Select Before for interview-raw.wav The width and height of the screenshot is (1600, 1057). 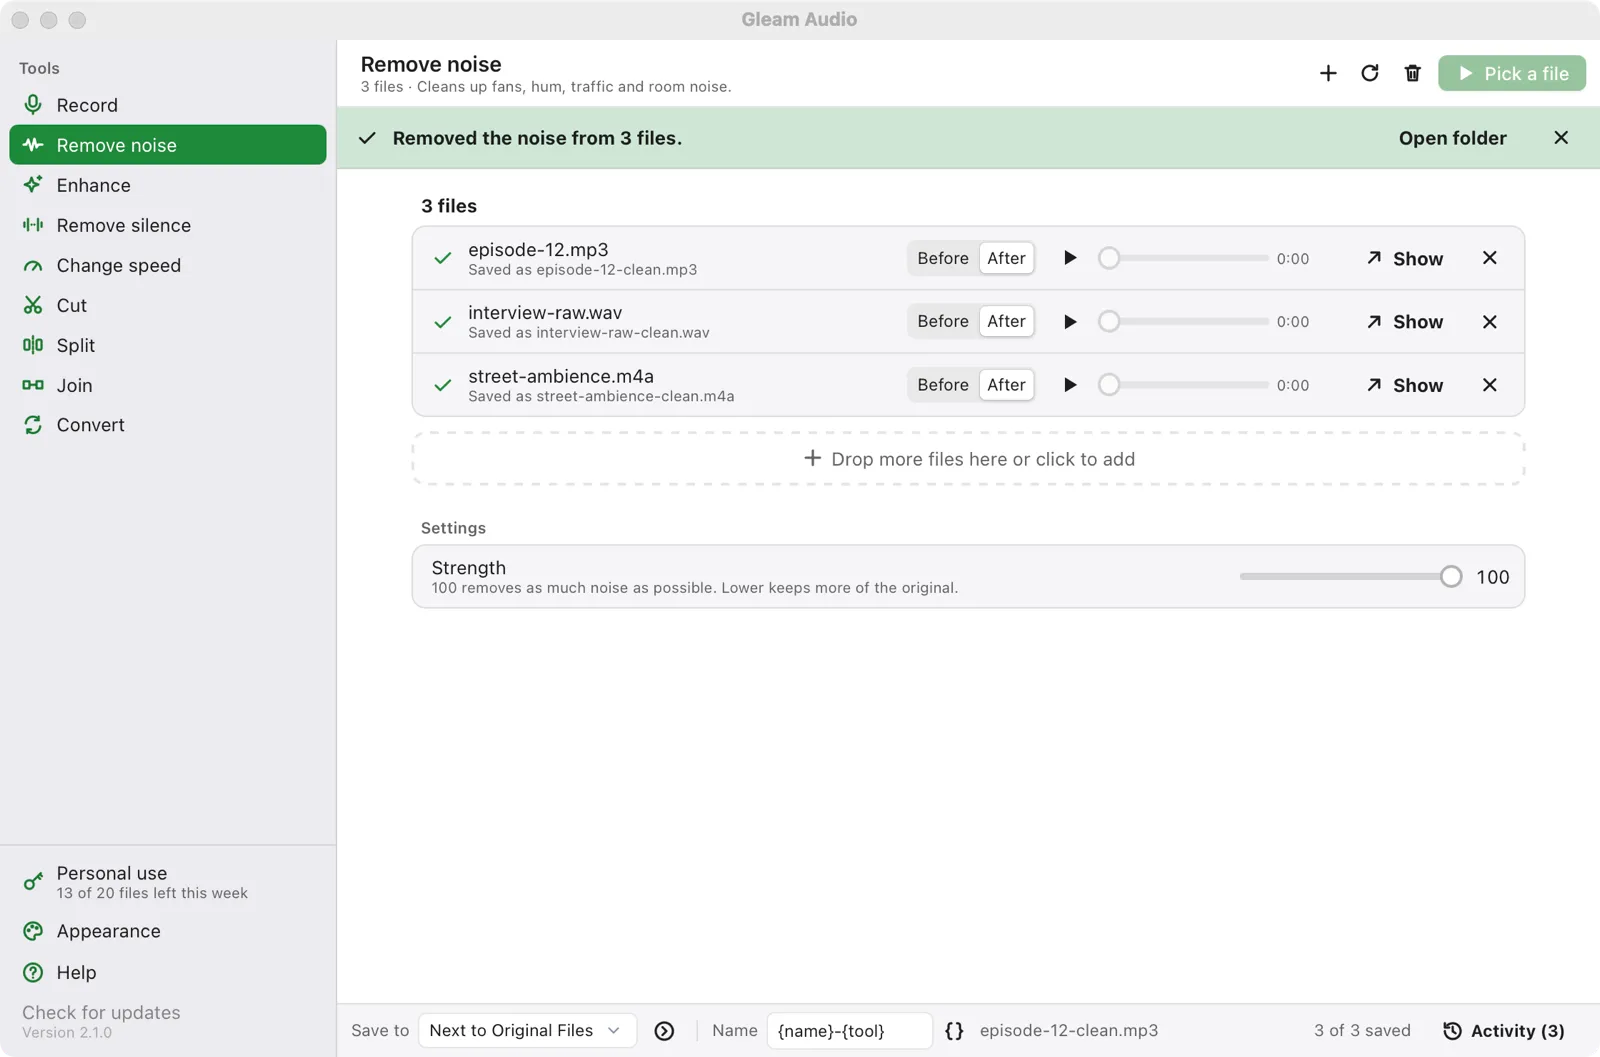tap(943, 321)
